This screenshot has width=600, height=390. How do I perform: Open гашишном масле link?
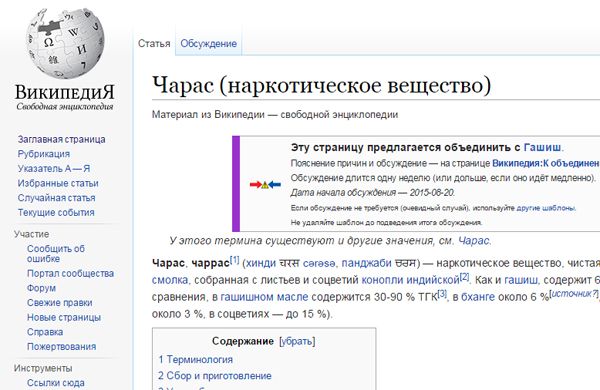[x=264, y=297]
